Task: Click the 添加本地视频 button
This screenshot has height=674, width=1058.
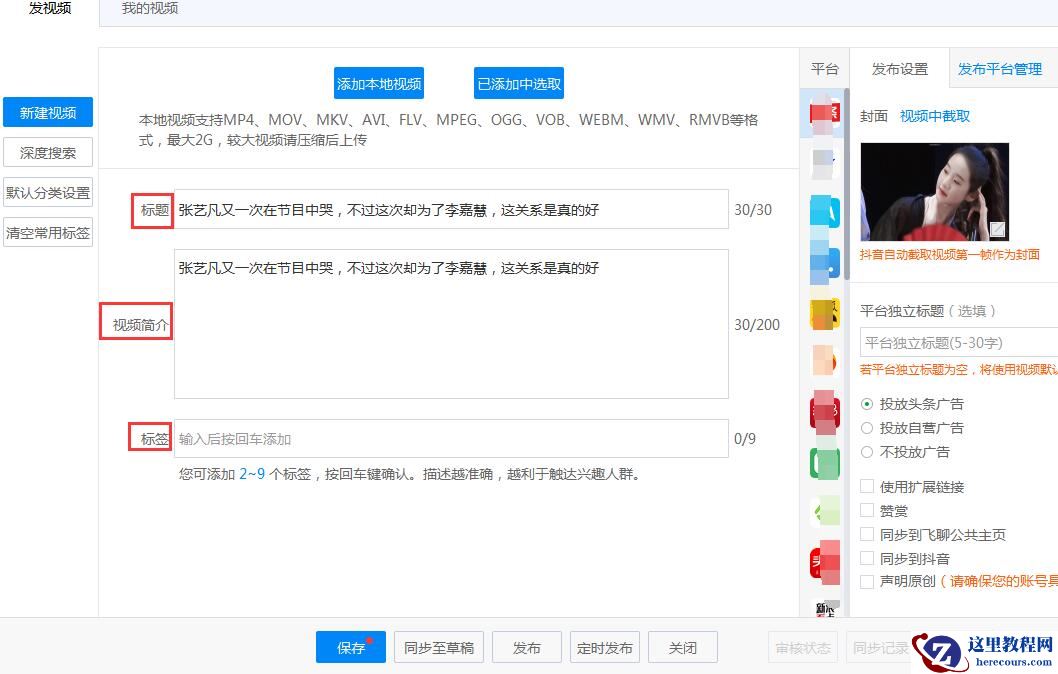Action: (379, 84)
